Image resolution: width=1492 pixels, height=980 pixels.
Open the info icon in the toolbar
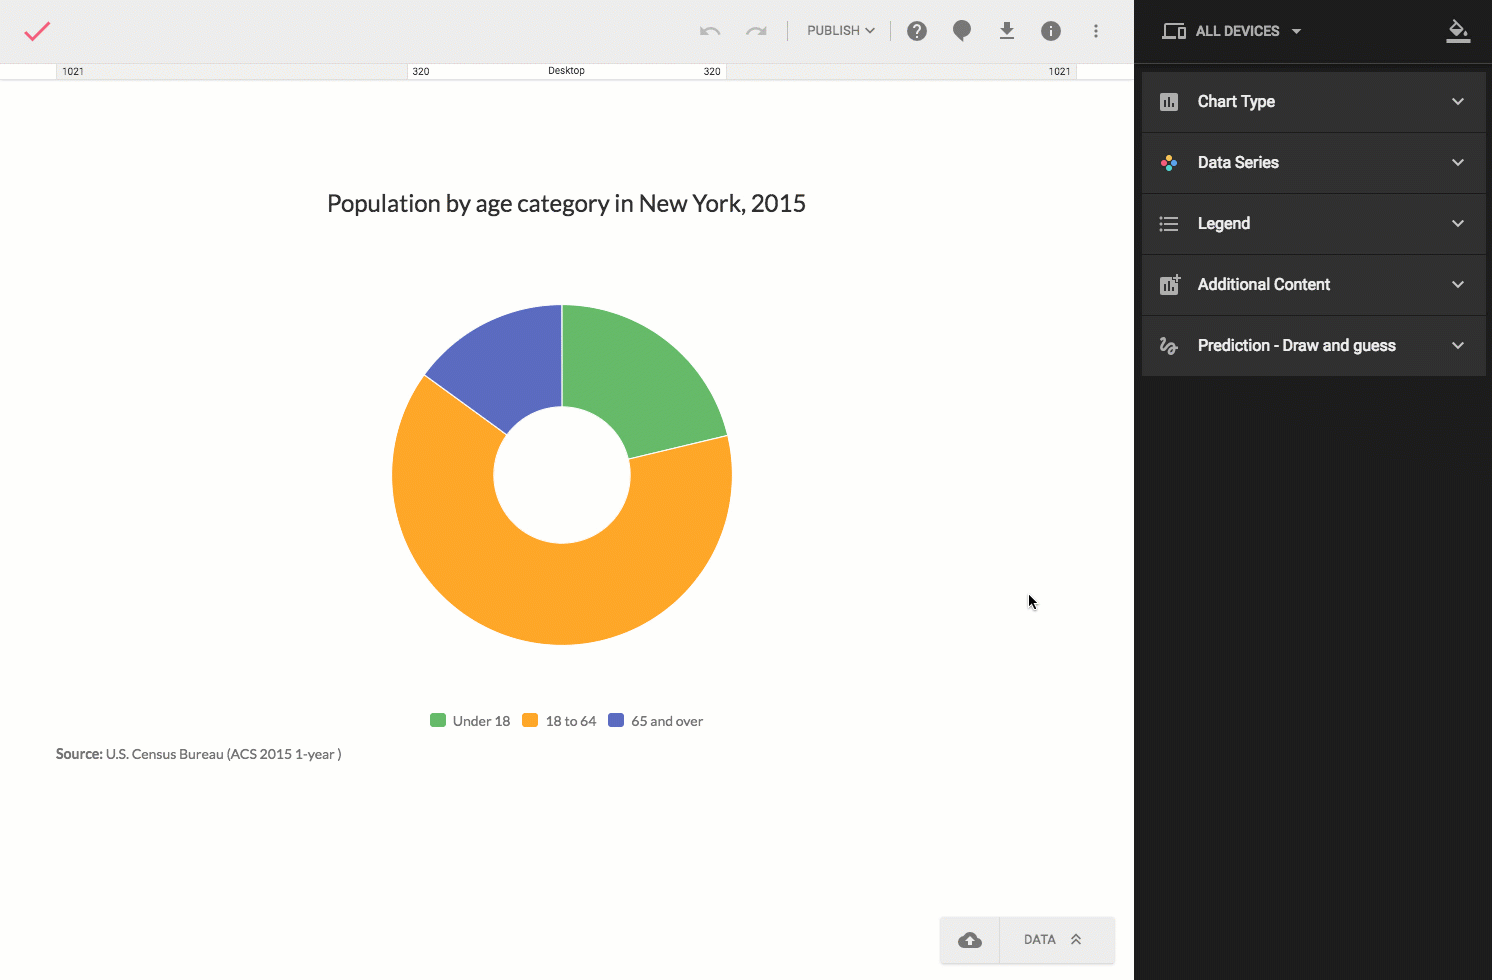click(x=1051, y=30)
